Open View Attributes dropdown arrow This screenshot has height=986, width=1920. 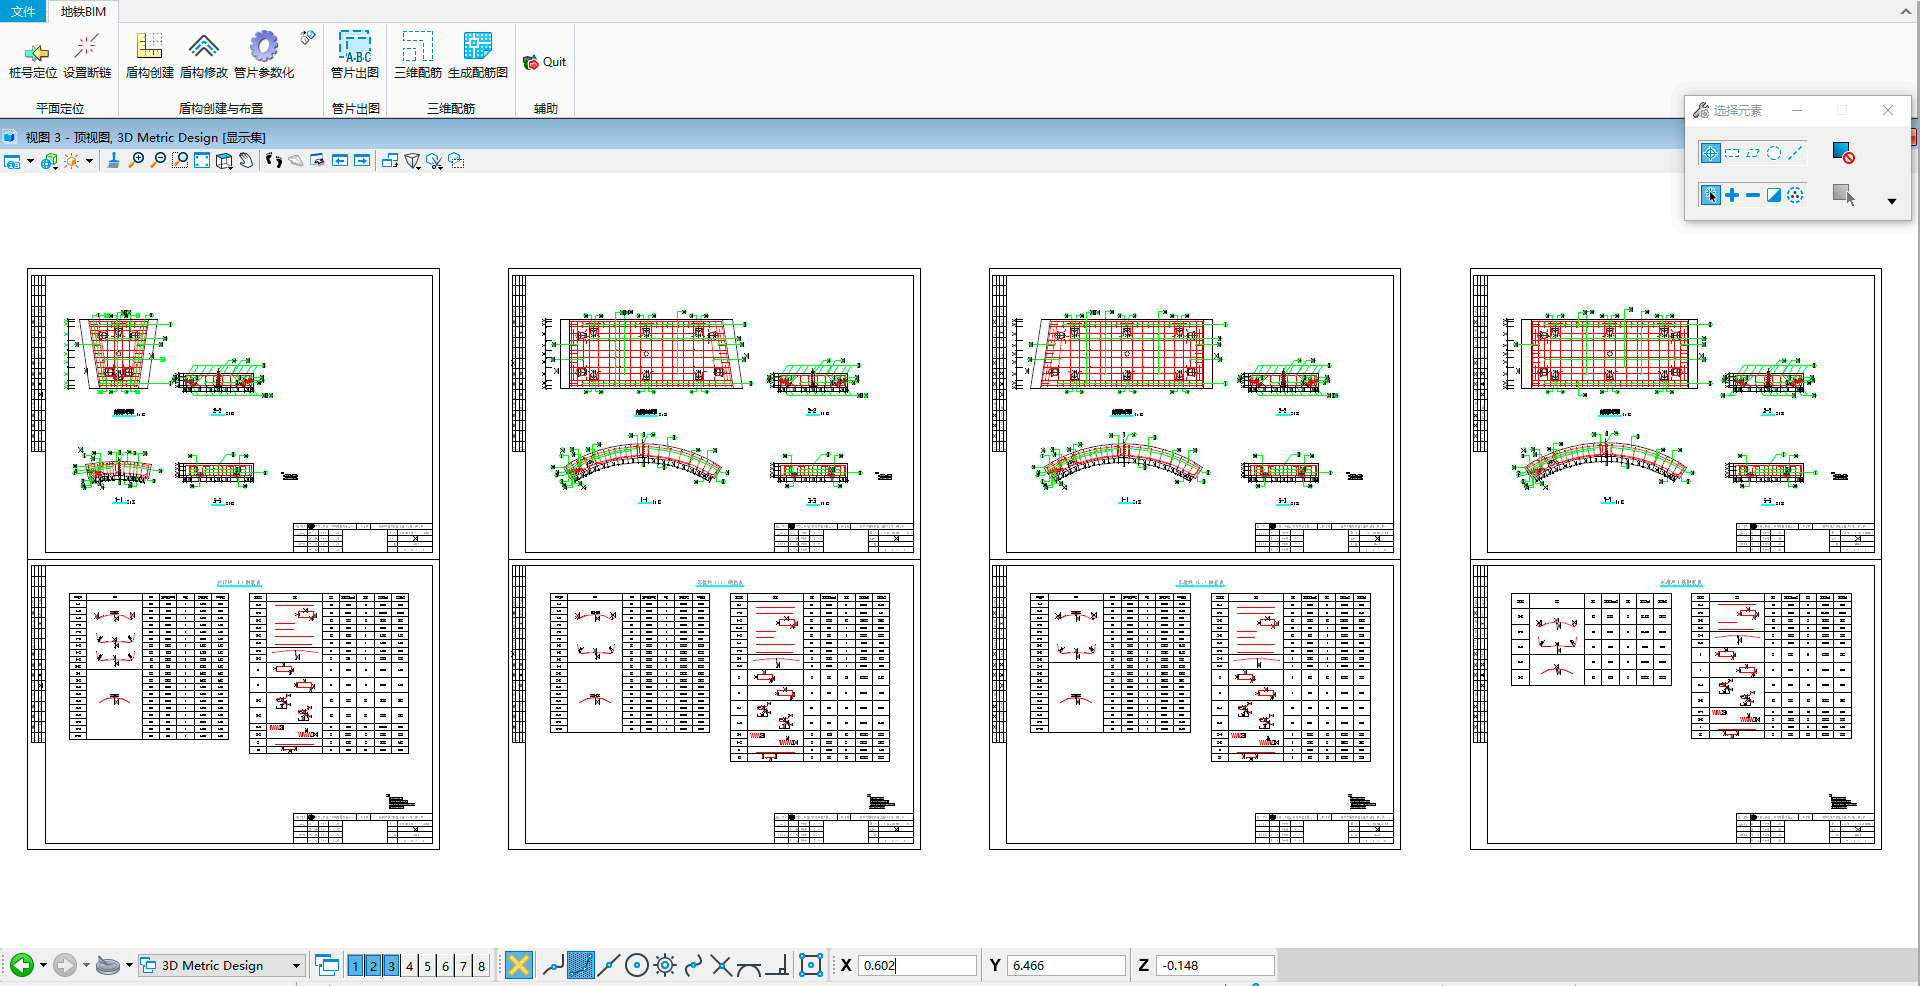tap(30, 162)
